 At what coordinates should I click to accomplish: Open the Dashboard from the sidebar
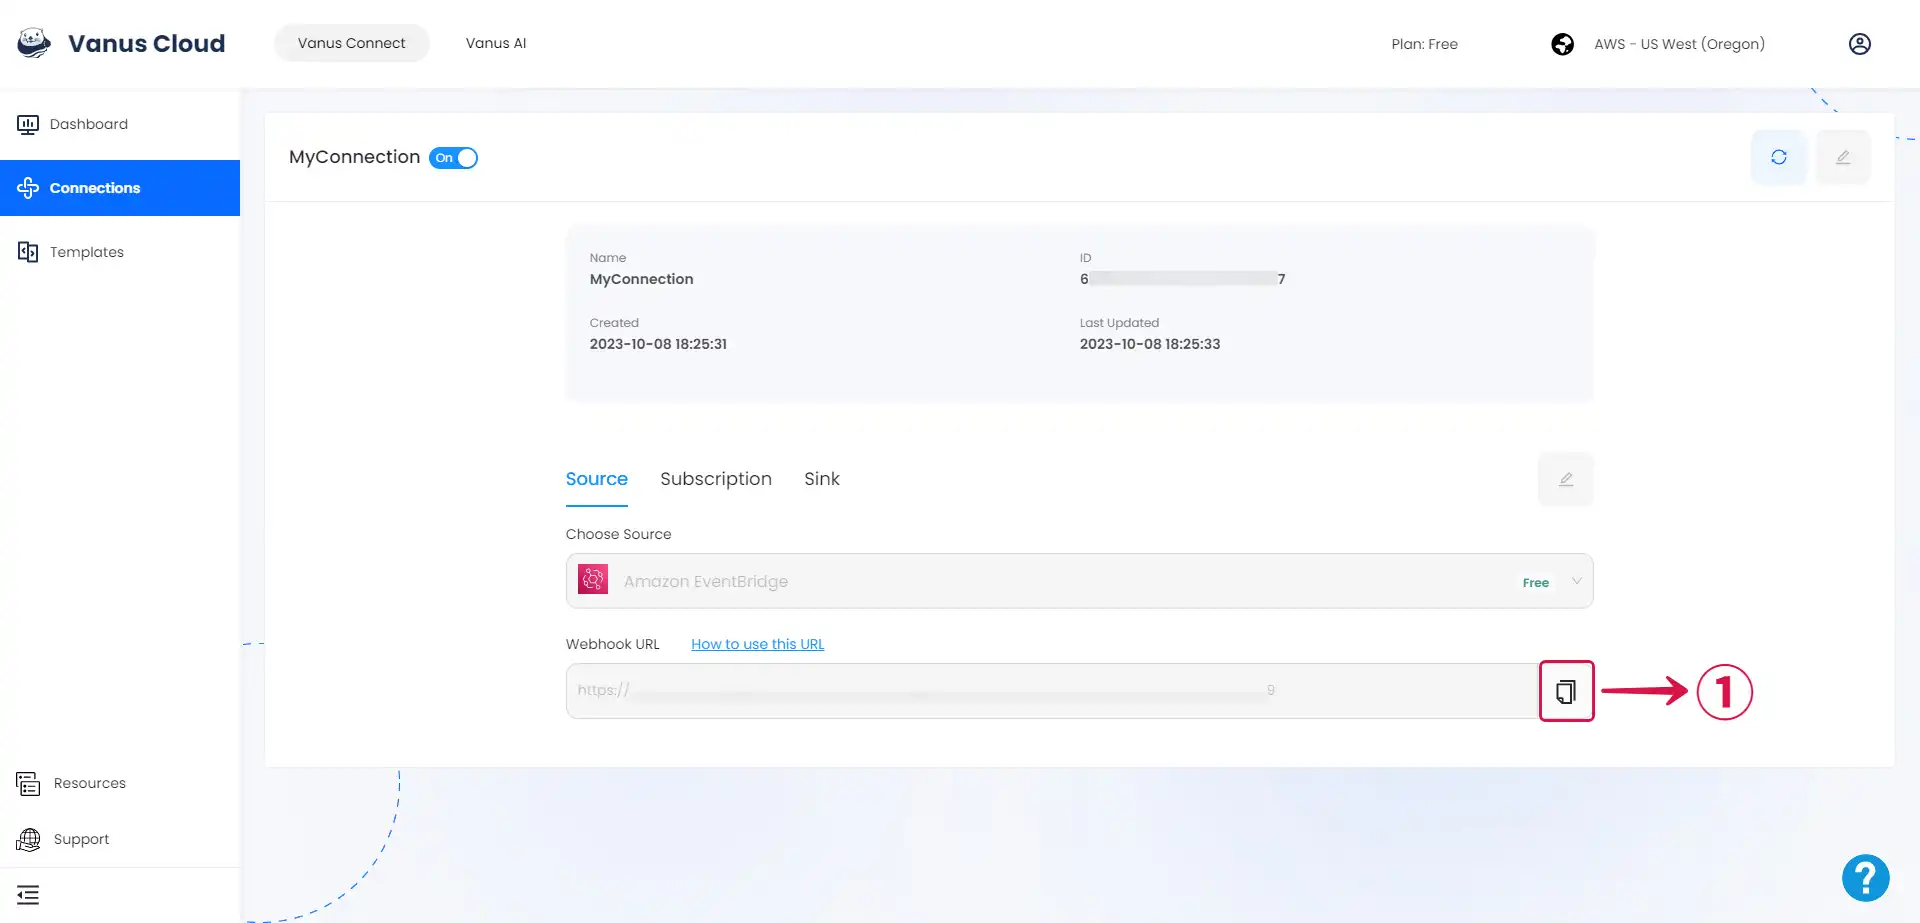pos(89,124)
